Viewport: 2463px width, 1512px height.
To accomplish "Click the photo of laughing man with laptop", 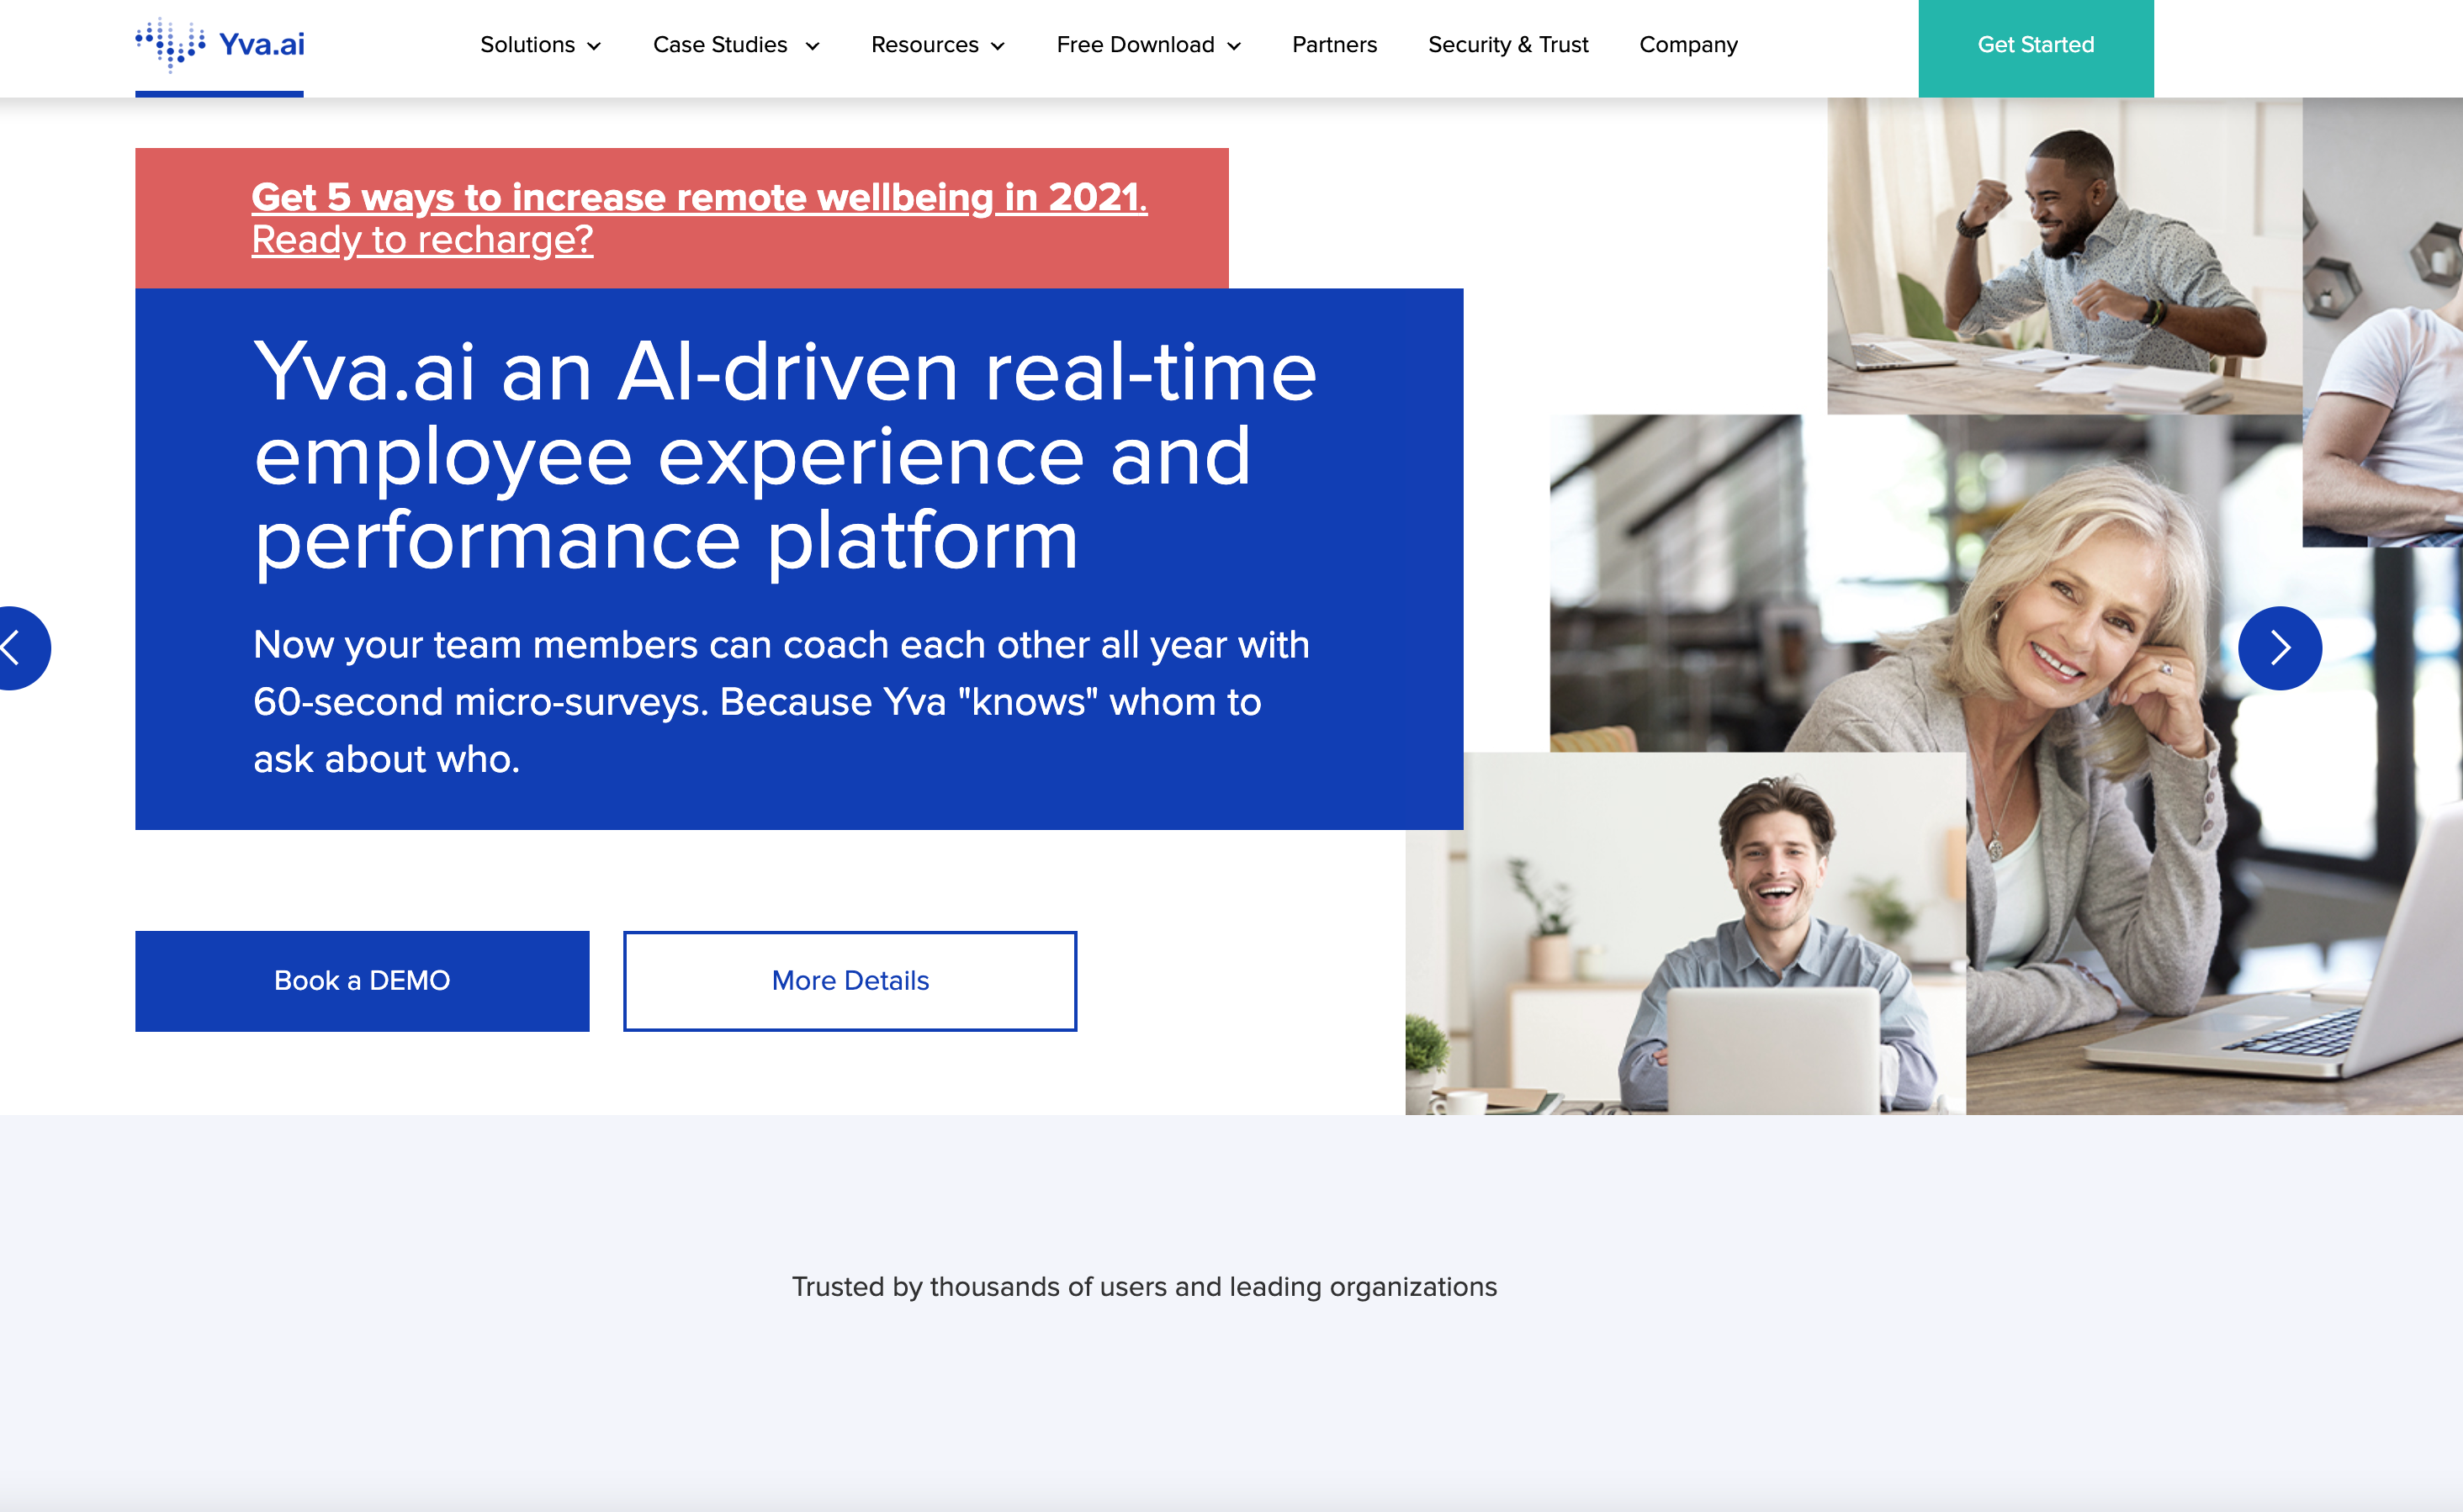I will pos(1685,933).
